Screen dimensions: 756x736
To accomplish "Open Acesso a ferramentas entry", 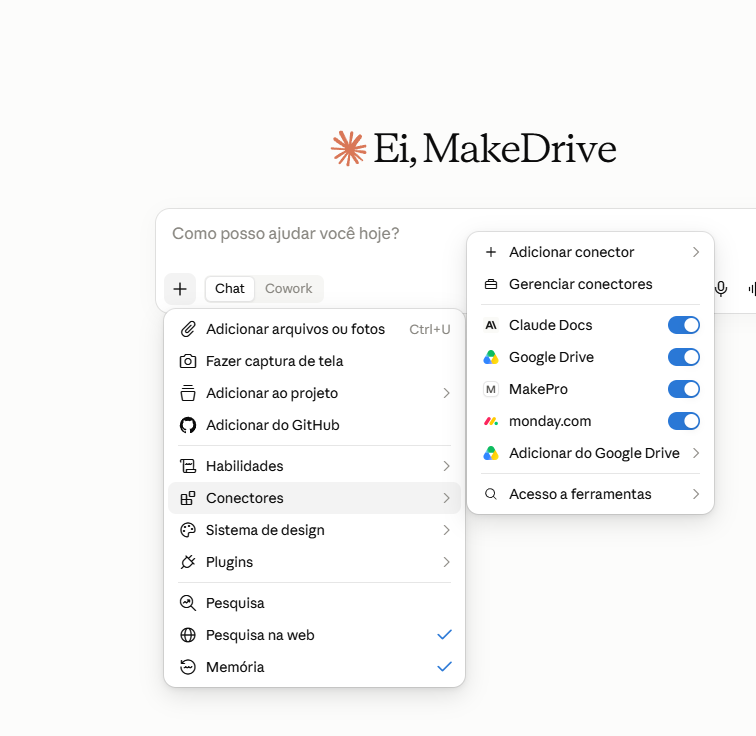I will click(591, 494).
